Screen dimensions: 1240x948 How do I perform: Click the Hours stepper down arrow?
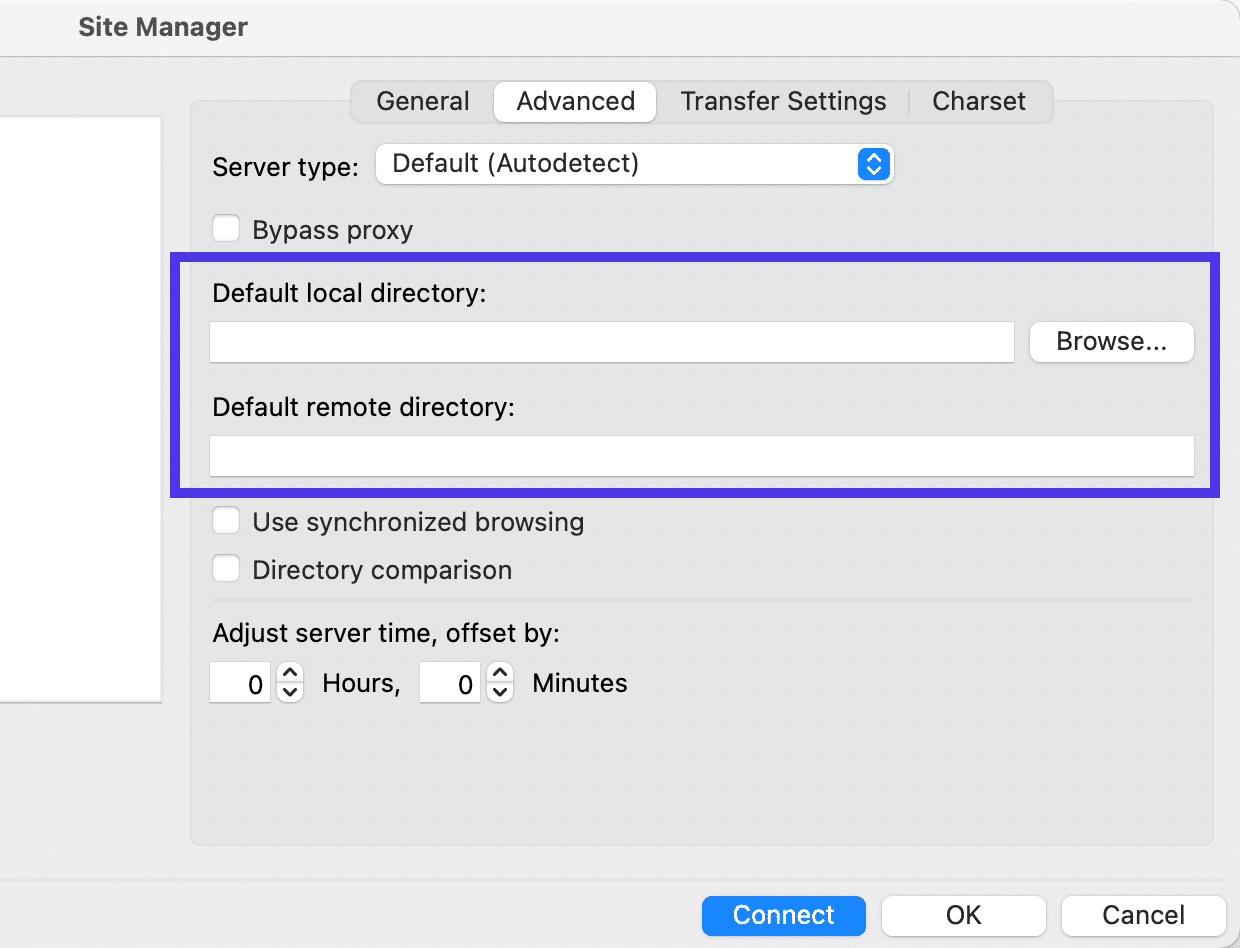289,691
